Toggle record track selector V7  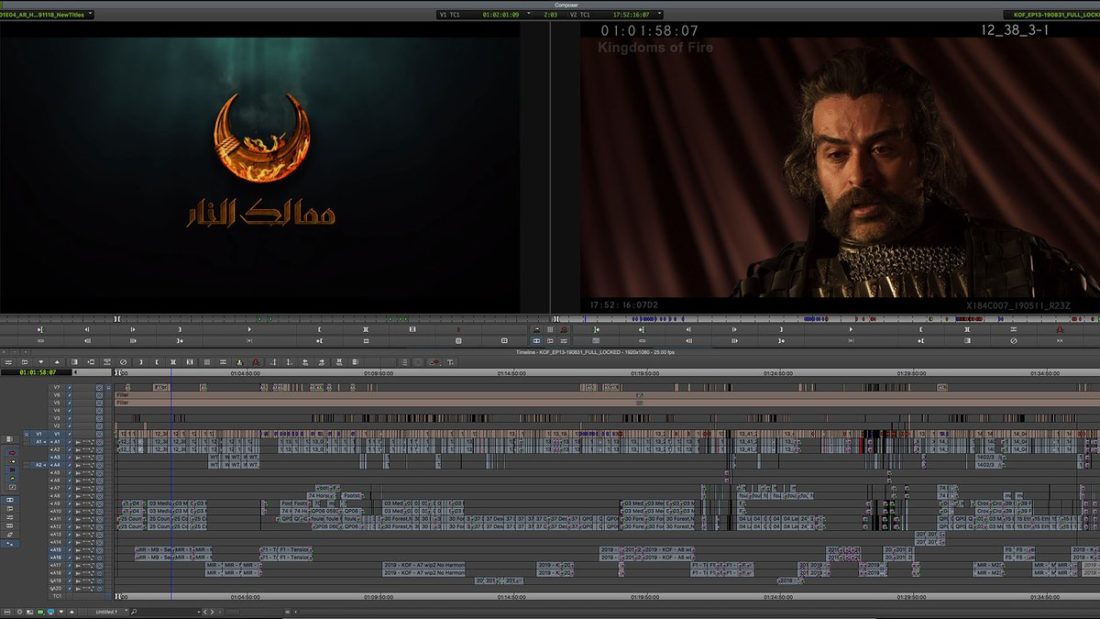point(57,387)
